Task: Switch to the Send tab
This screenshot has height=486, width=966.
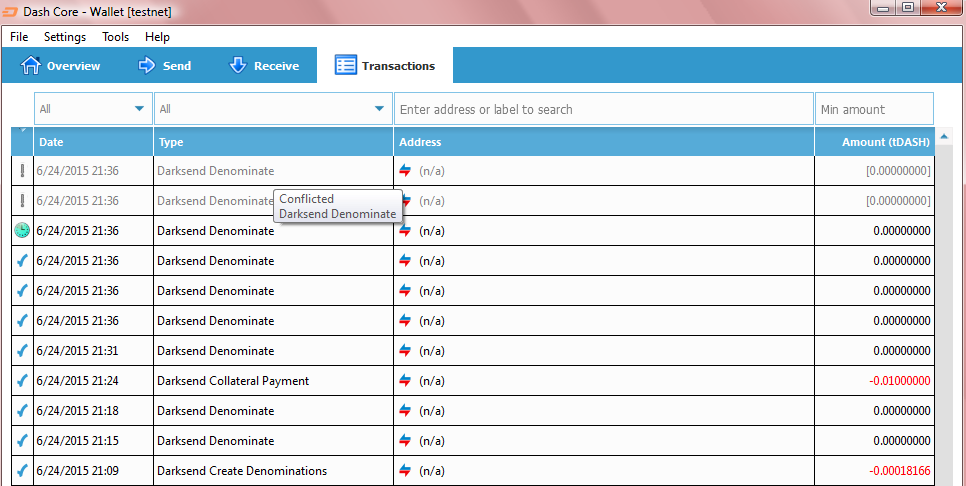Action: coord(164,66)
